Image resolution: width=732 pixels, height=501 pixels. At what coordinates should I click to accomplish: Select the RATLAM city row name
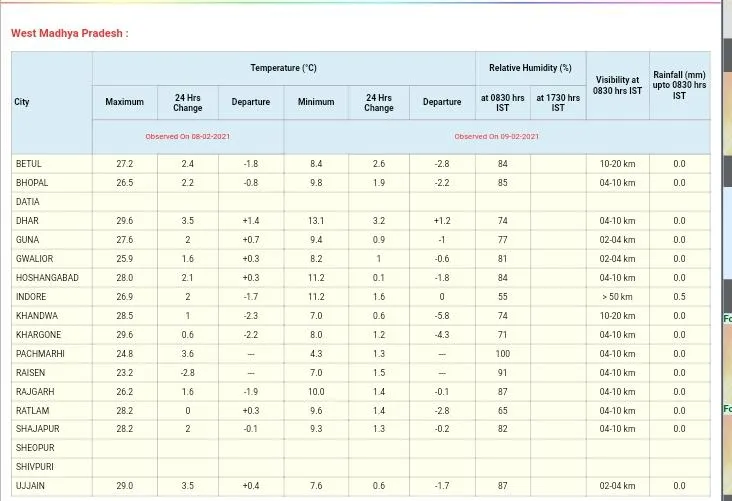(x=33, y=411)
